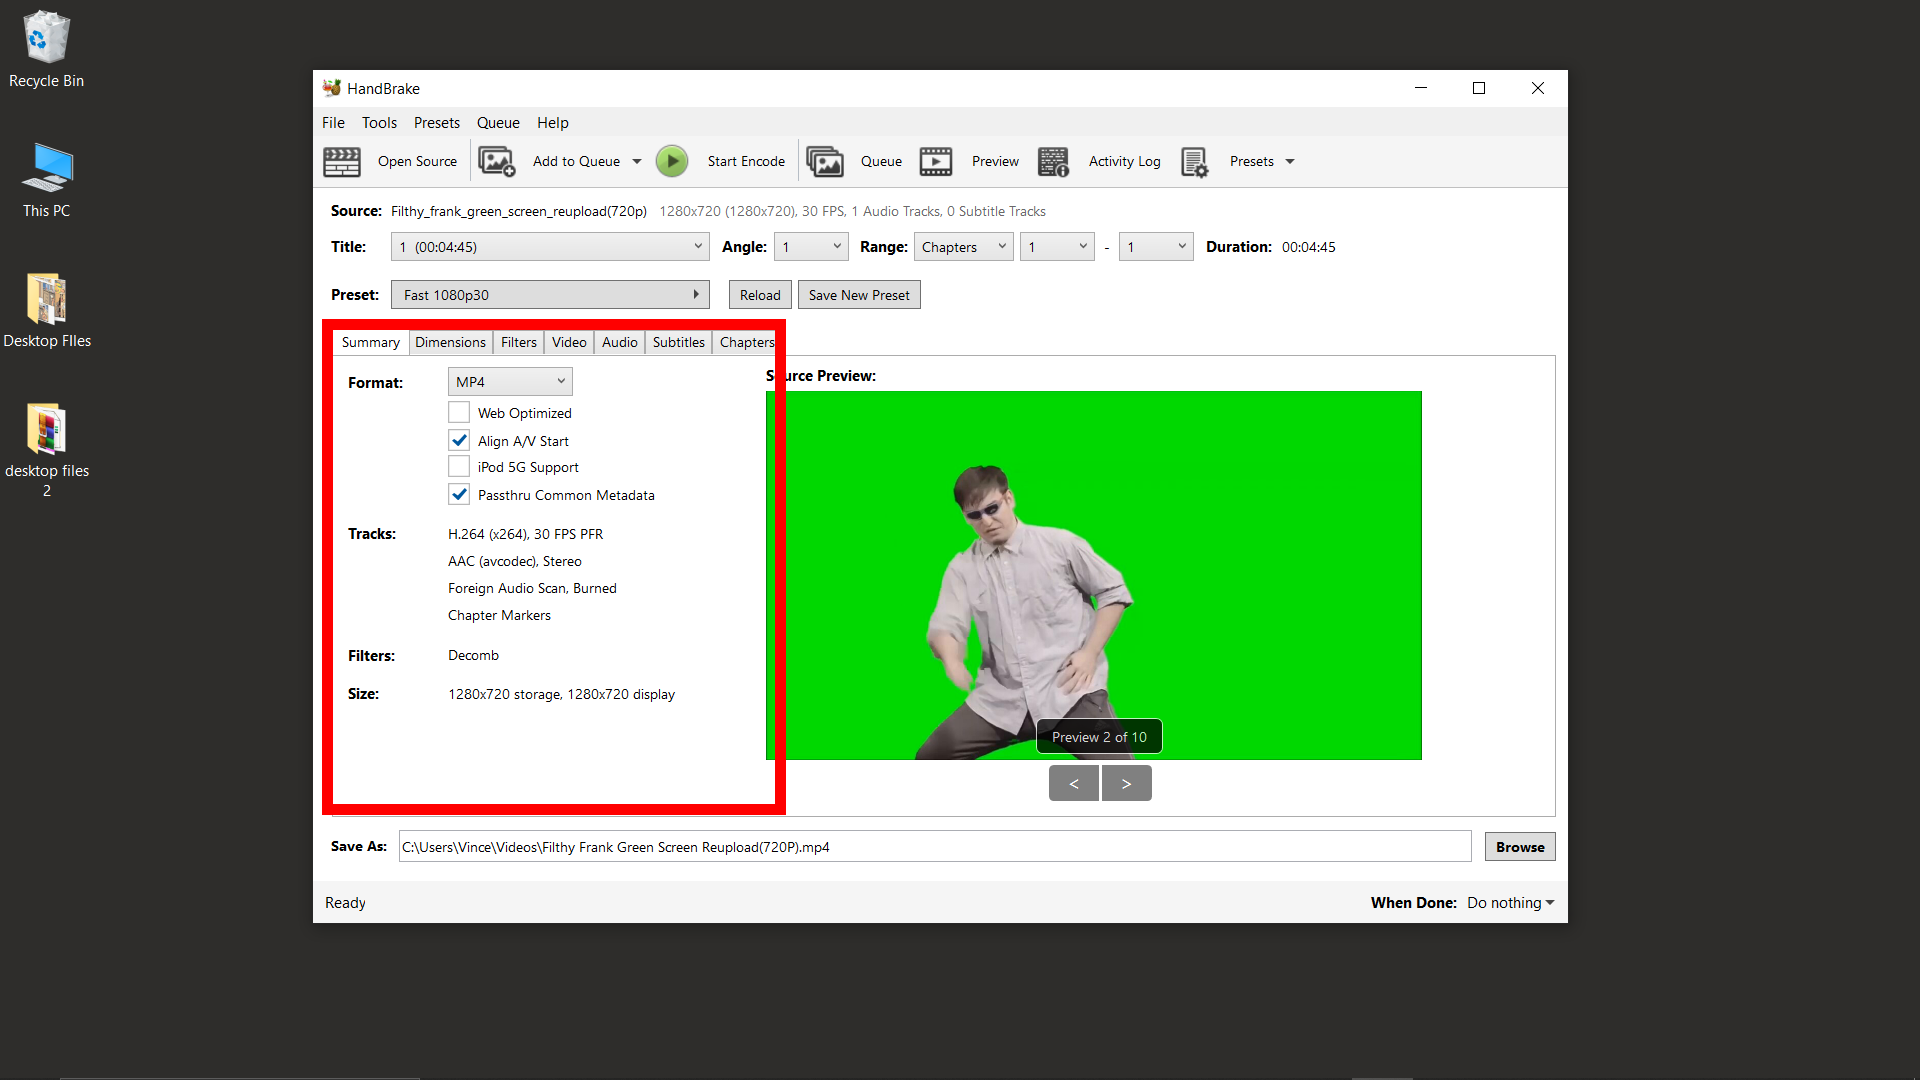Image resolution: width=1920 pixels, height=1080 pixels.
Task: Switch to the Subtitles tab
Action: click(x=678, y=342)
